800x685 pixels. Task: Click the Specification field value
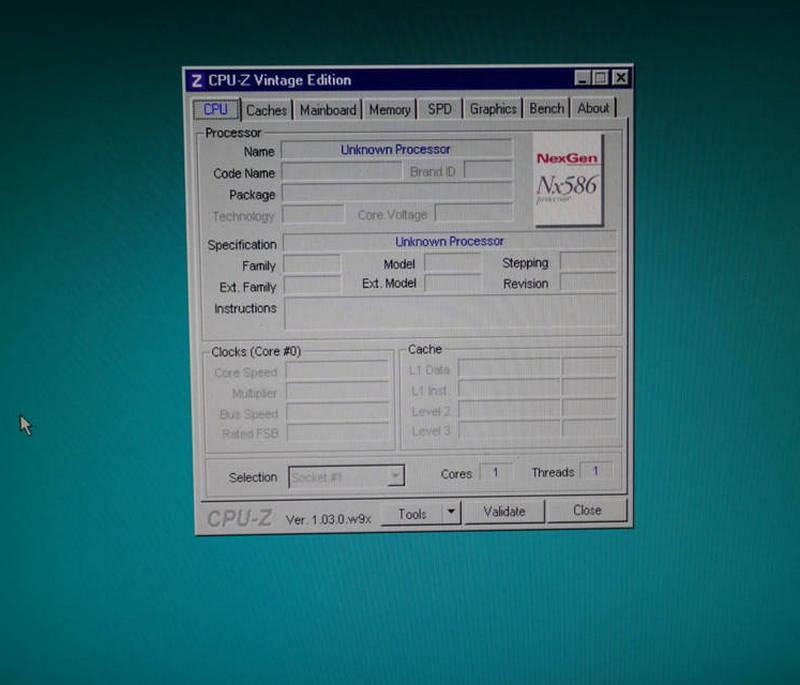click(449, 241)
